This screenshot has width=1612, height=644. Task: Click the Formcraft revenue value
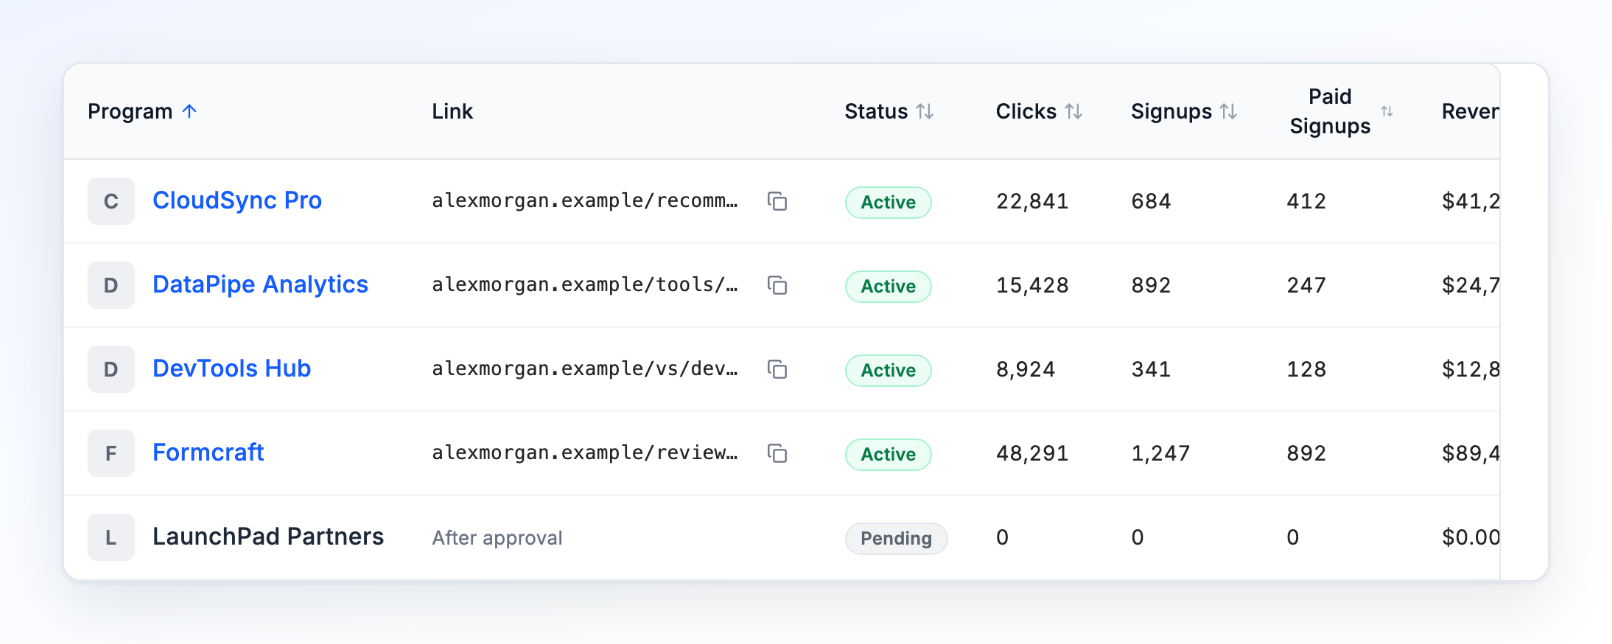point(1470,453)
